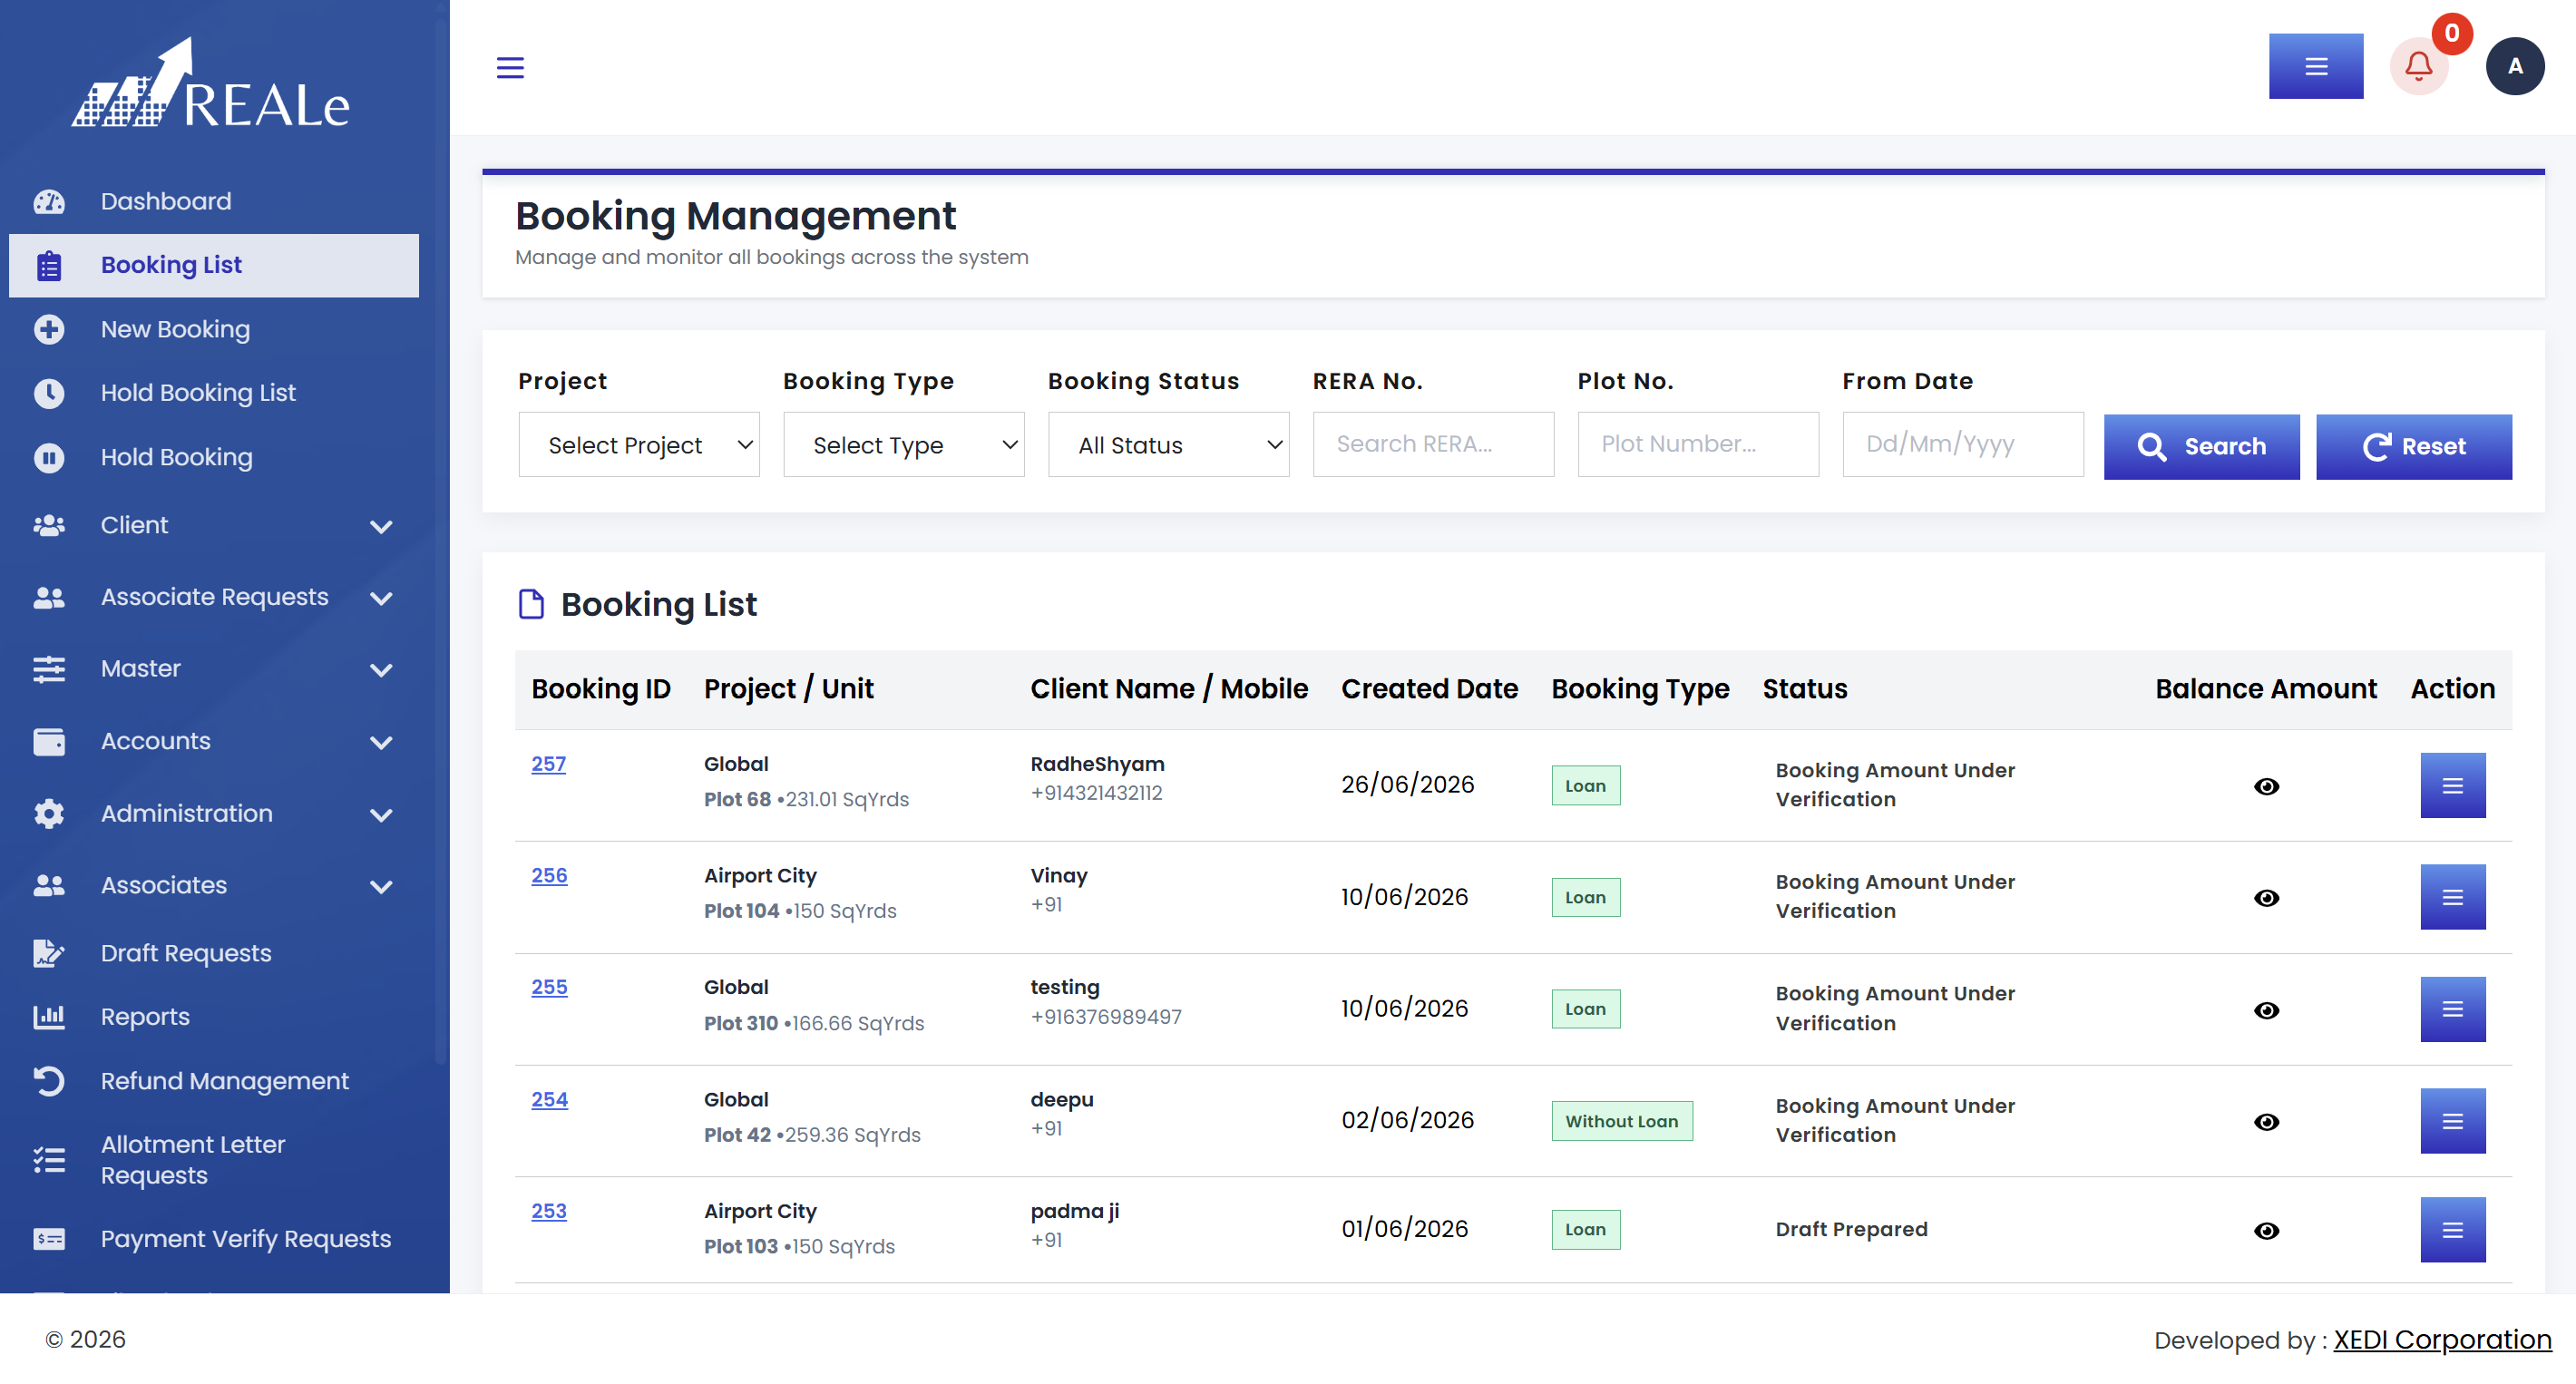
Task: Open booking ID 253 link
Action: (x=548, y=1211)
